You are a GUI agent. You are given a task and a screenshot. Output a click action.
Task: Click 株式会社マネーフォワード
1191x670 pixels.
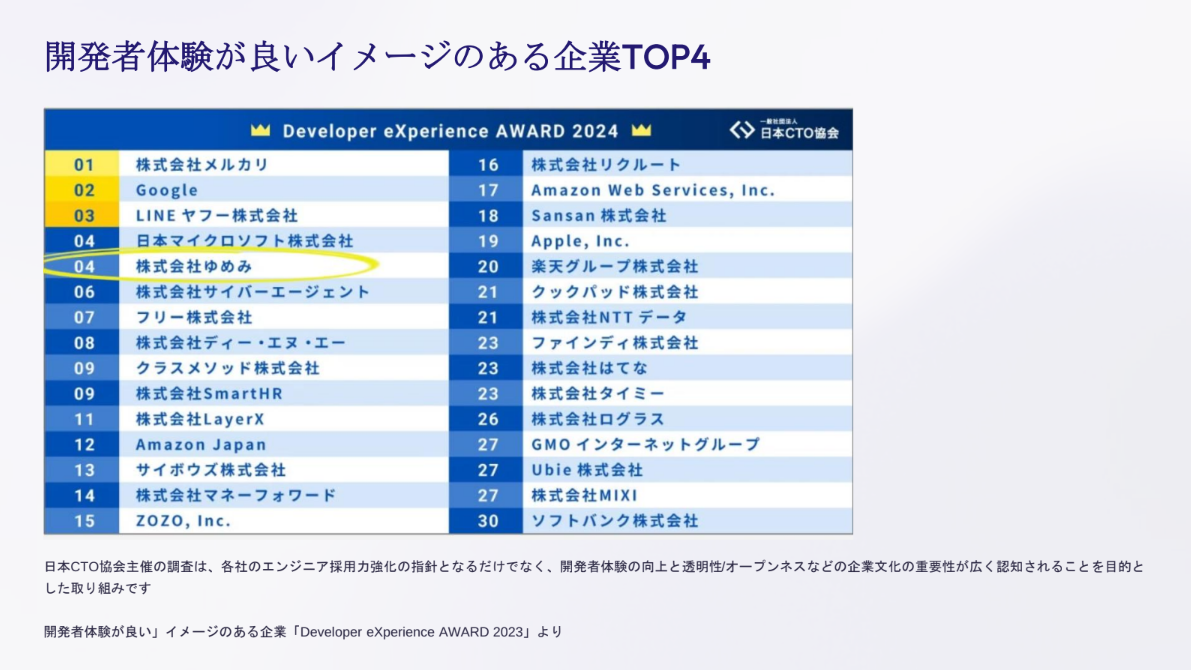(x=236, y=495)
